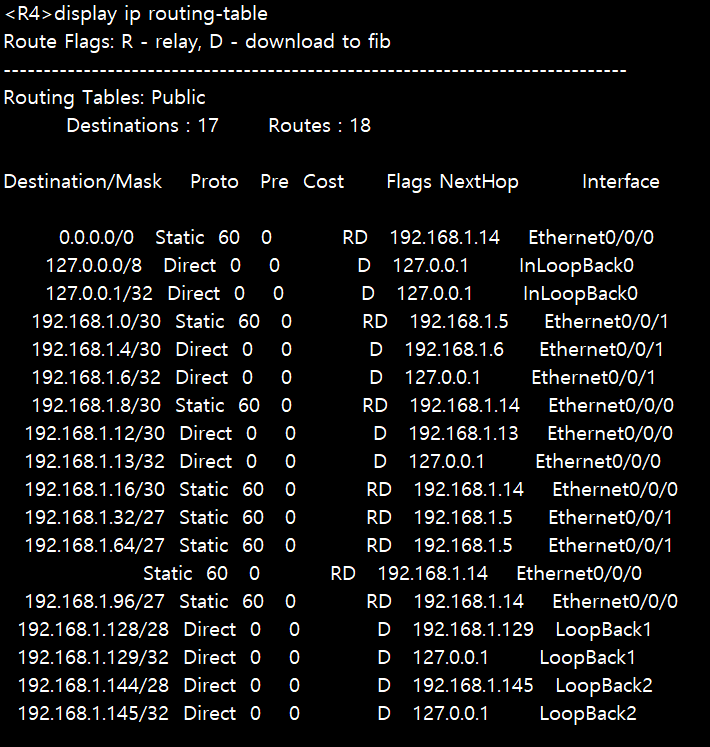The image size is (710, 747).
Task: Click preference 60 in the 192.168.1.96/27 row
Action: coord(253,602)
